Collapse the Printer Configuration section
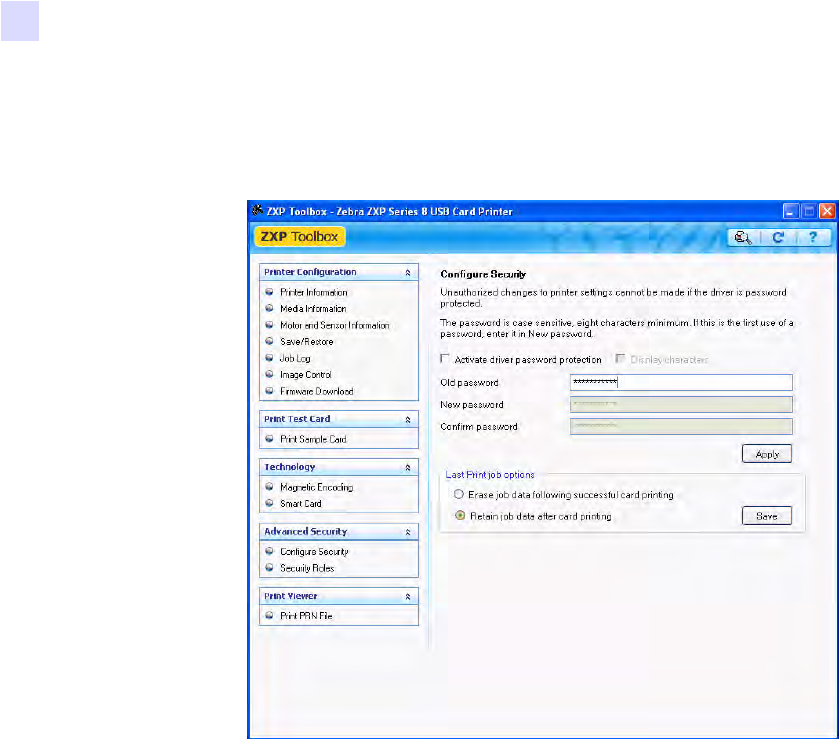 408,272
